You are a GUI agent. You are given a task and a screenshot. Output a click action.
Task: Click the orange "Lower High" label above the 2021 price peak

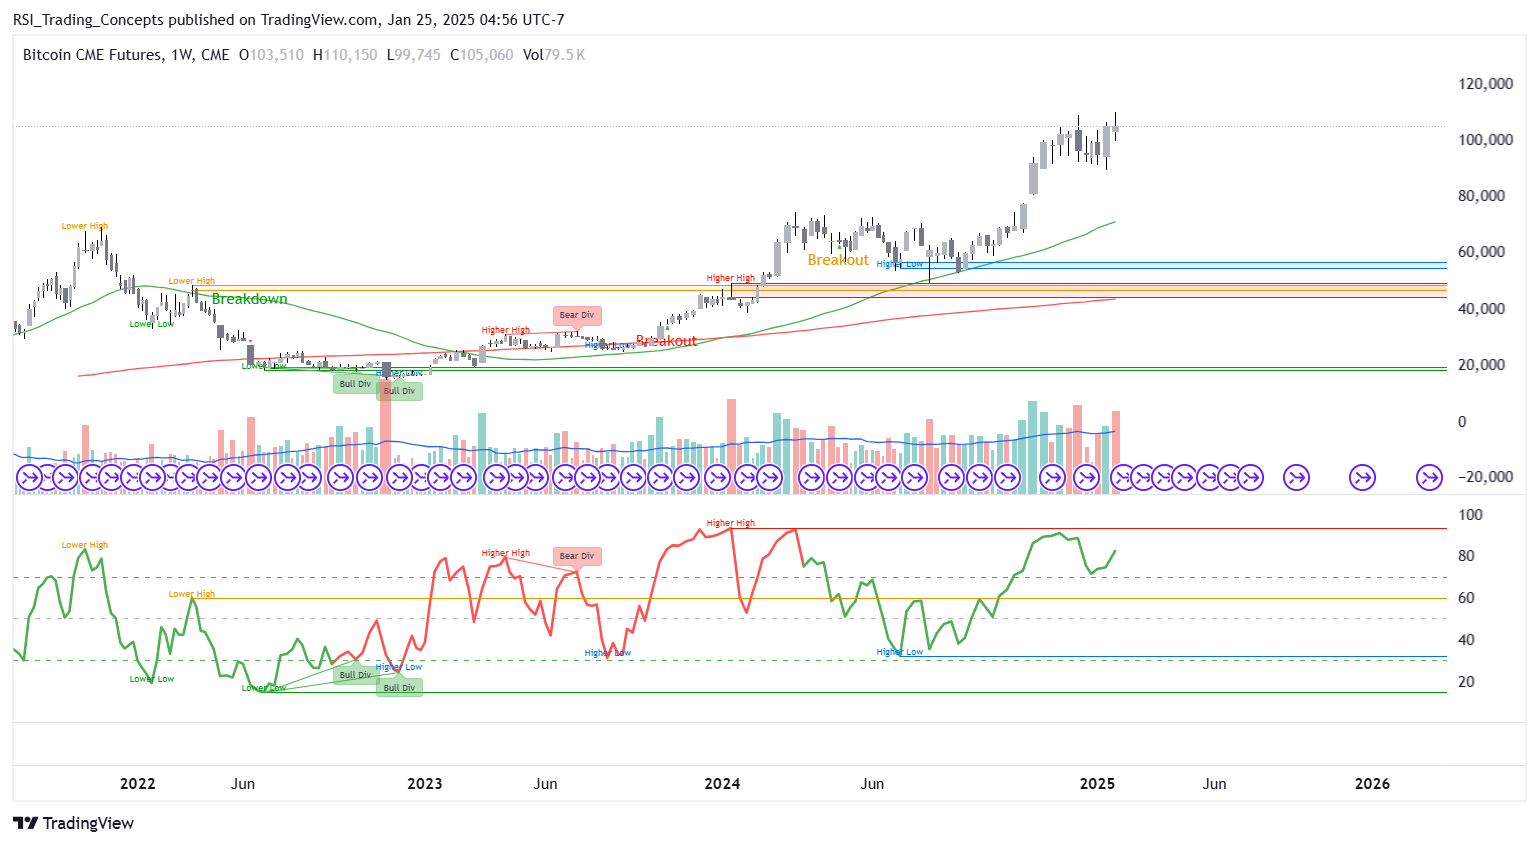click(85, 226)
